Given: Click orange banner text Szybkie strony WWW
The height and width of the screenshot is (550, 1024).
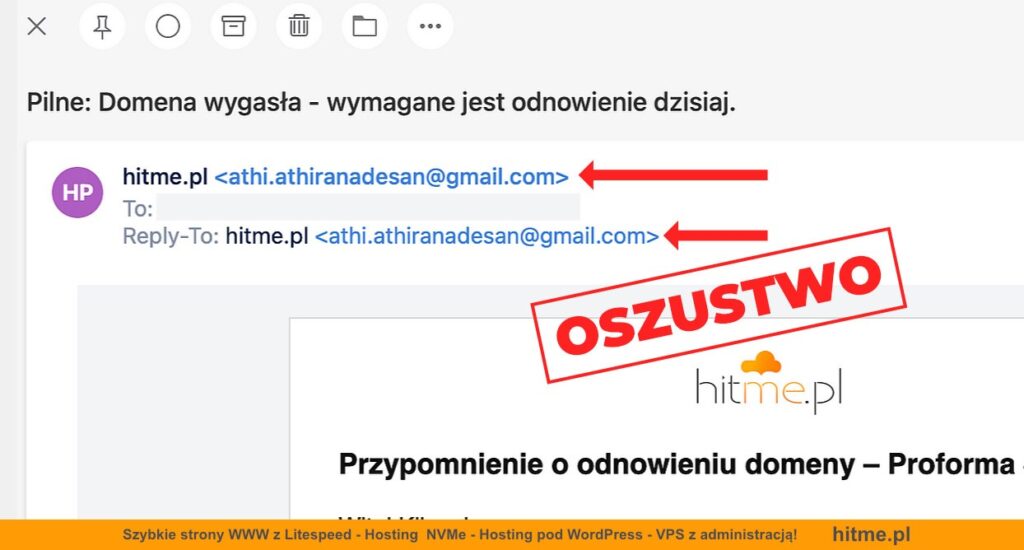Looking at the screenshot, I should (195, 534).
